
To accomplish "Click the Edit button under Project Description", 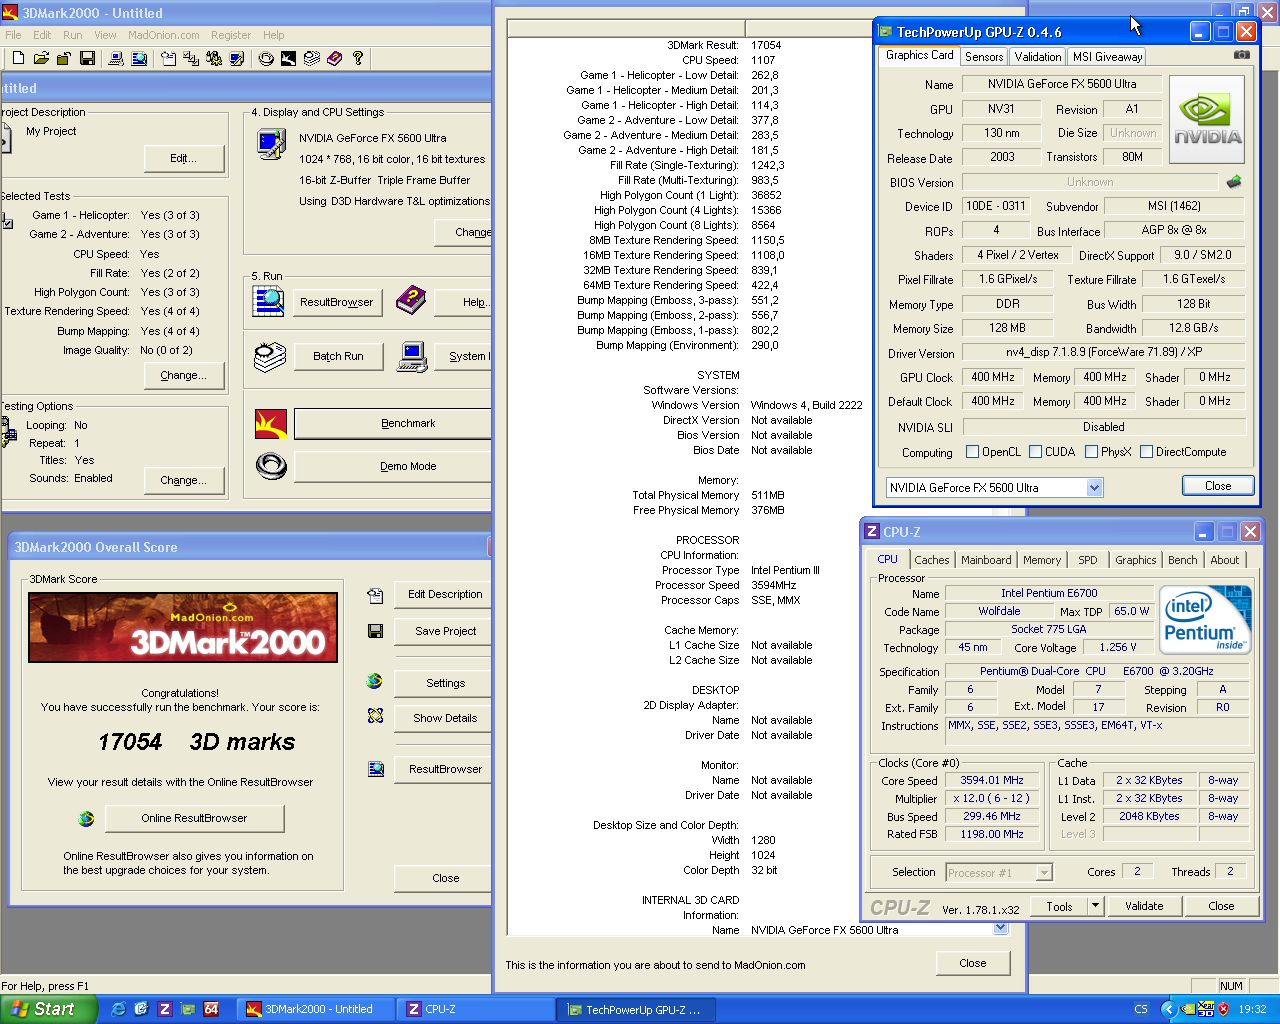I will coord(184,158).
